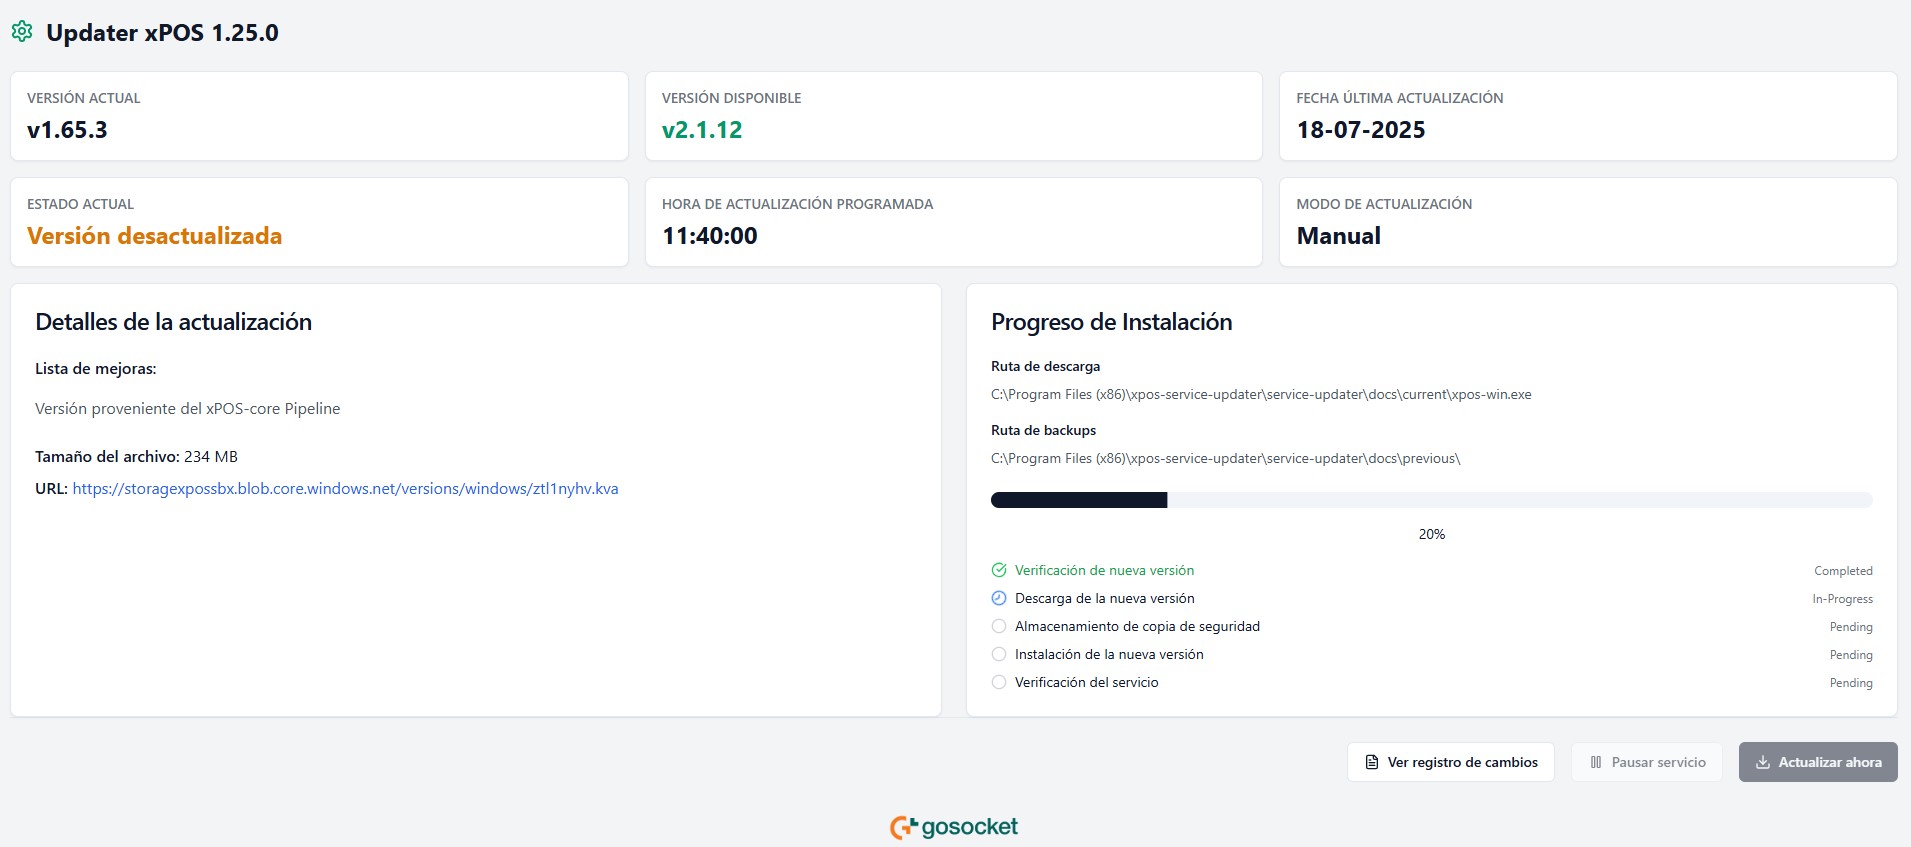Viewport: 1911px width, 847px height.
Task: Click the xPOS-core Pipeline description text
Action: point(188,409)
